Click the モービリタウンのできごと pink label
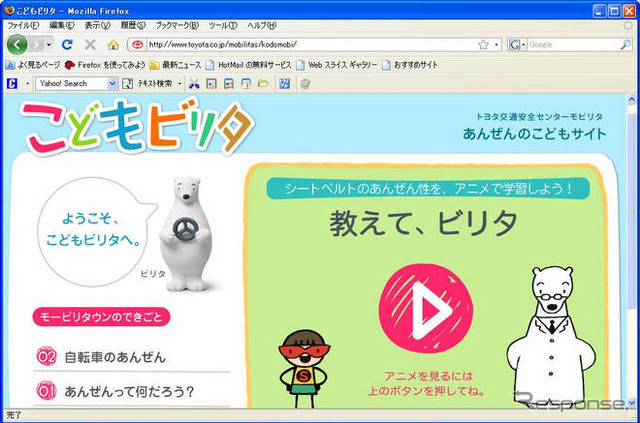Viewport: 640px width, 423px height. pyautogui.click(x=101, y=317)
